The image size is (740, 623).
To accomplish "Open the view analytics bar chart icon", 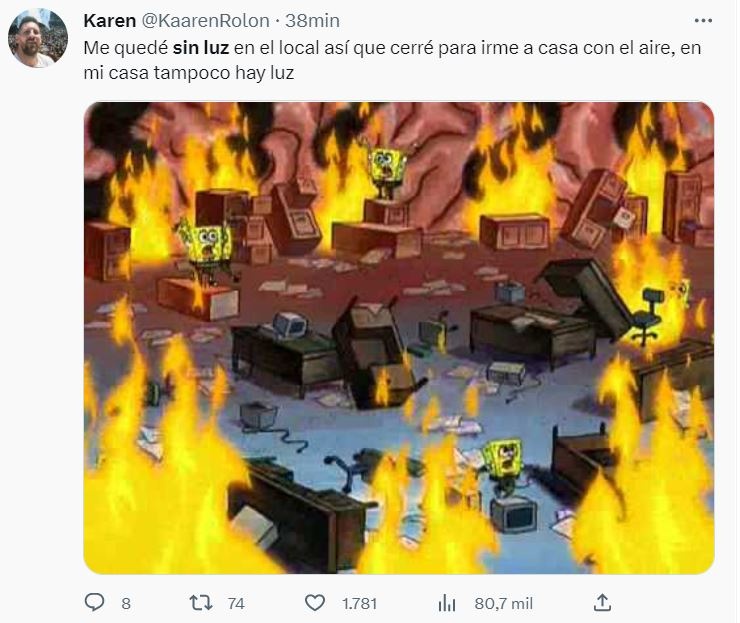I will click(x=446, y=603).
